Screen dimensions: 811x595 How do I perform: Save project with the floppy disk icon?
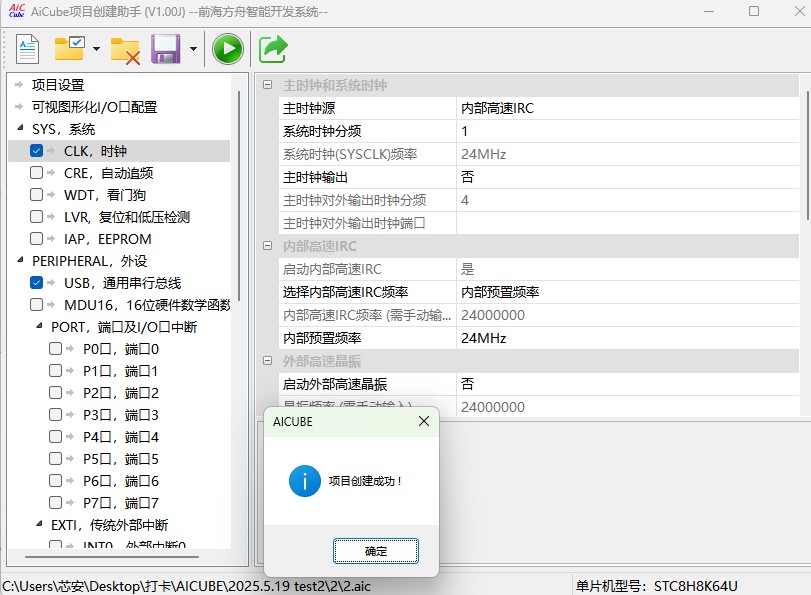[166, 49]
